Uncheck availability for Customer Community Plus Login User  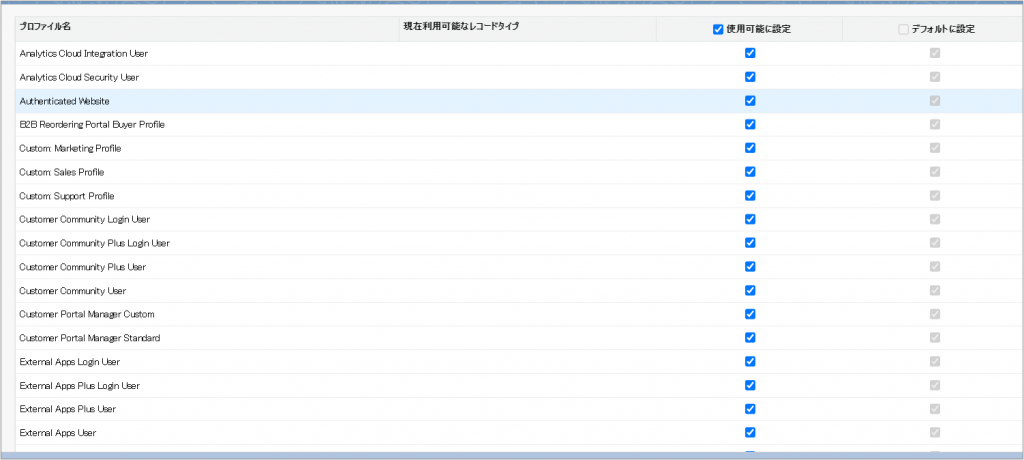point(750,243)
